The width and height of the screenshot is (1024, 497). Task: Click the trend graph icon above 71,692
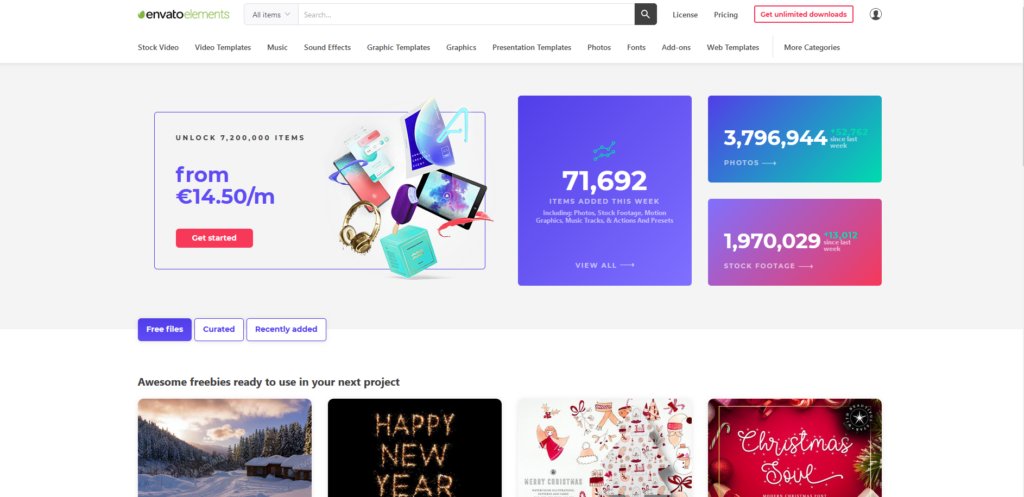coord(605,152)
